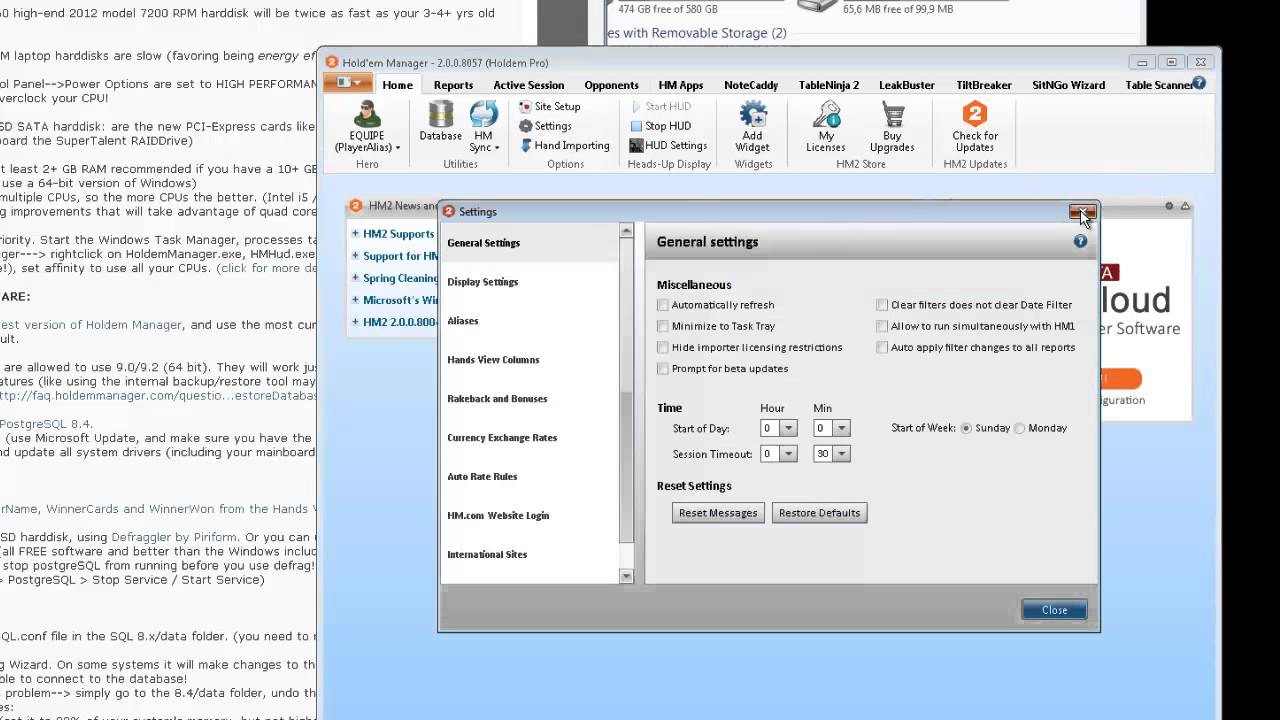The image size is (1280, 720).
Task: Select Aliases in settings list
Action: tap(463, 321)
